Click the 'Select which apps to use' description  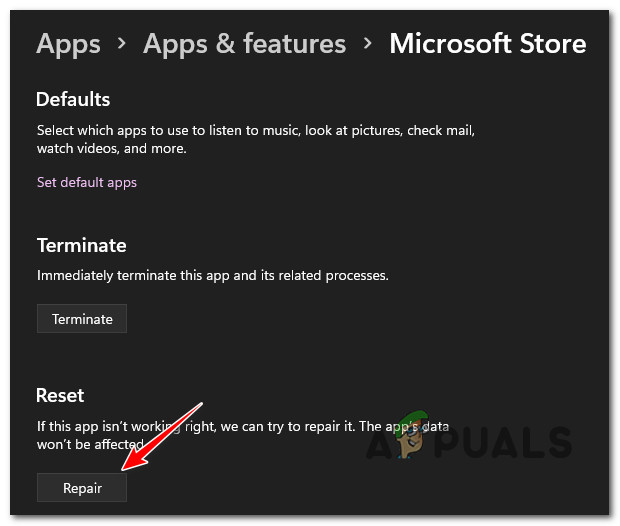click(255, 130)
